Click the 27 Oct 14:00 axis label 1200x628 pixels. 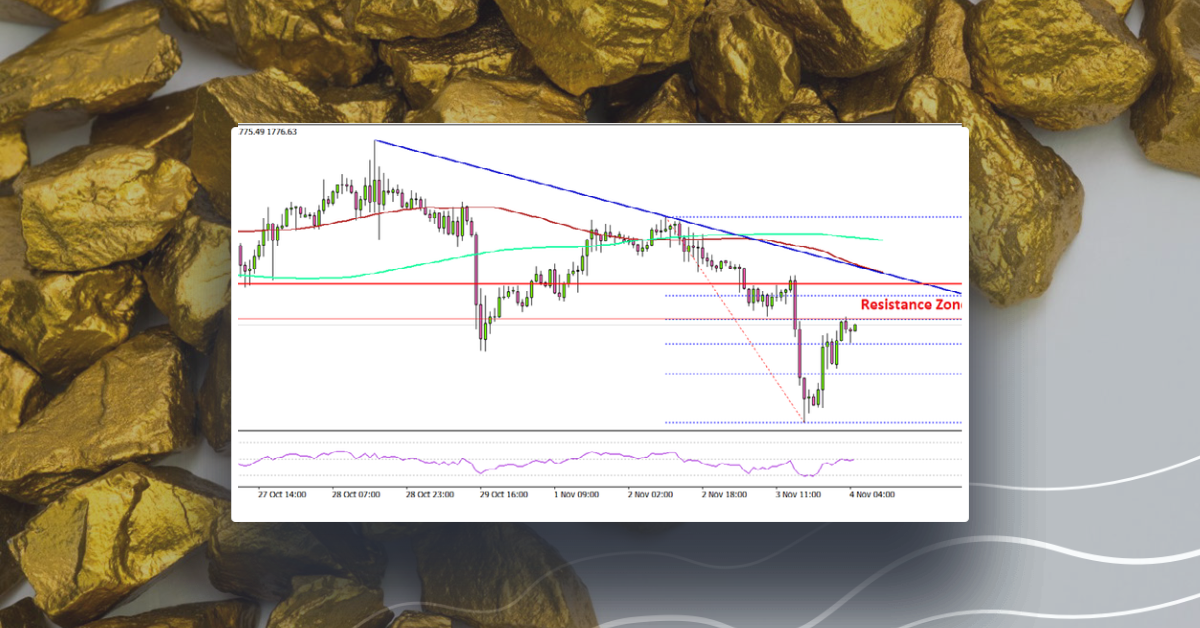click(x=281, y=494)
